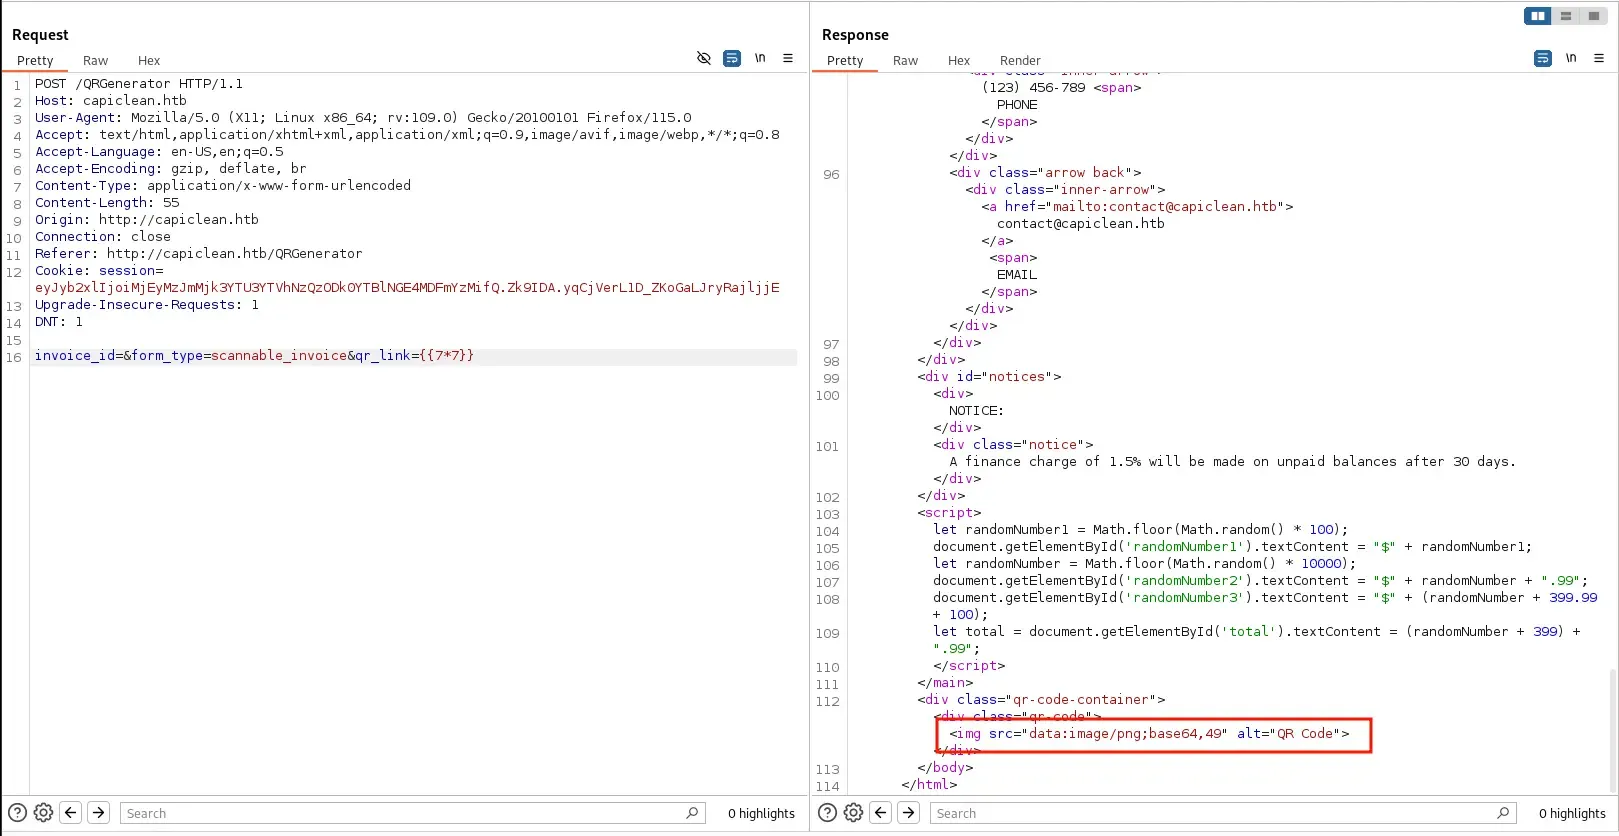This screenshot has width=1619, height=836.
Task: Click the Content-Type header line
Action: (223, 186)
